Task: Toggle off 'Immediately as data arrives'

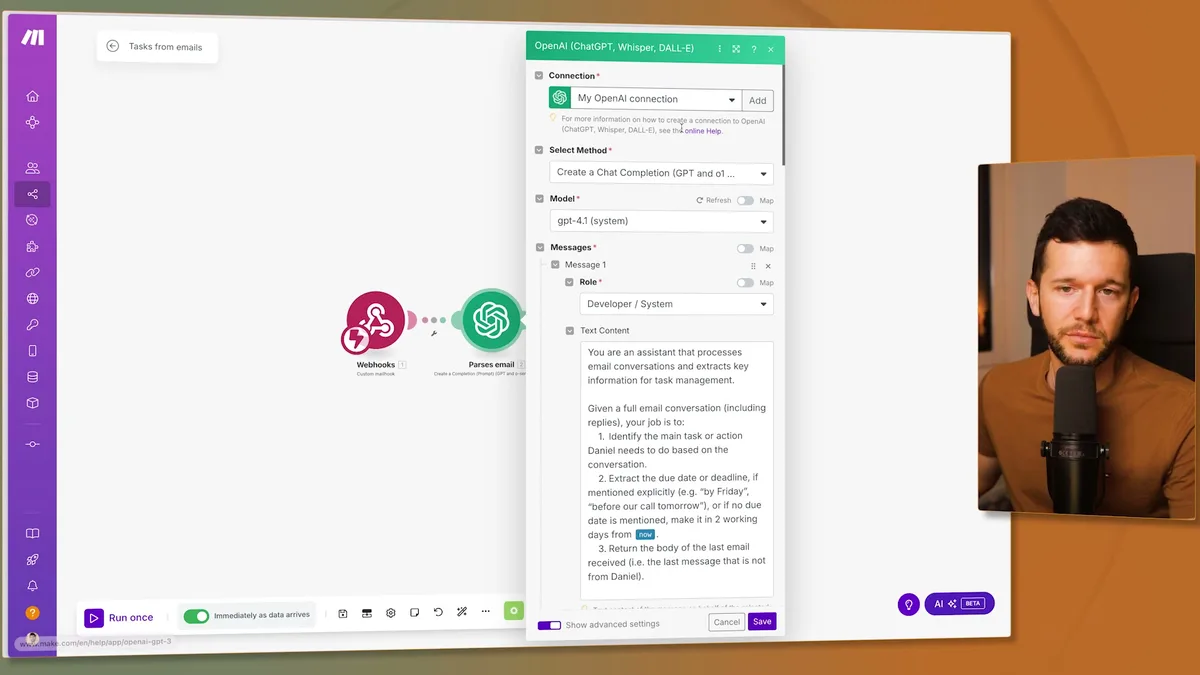Action: click(196, 616)
